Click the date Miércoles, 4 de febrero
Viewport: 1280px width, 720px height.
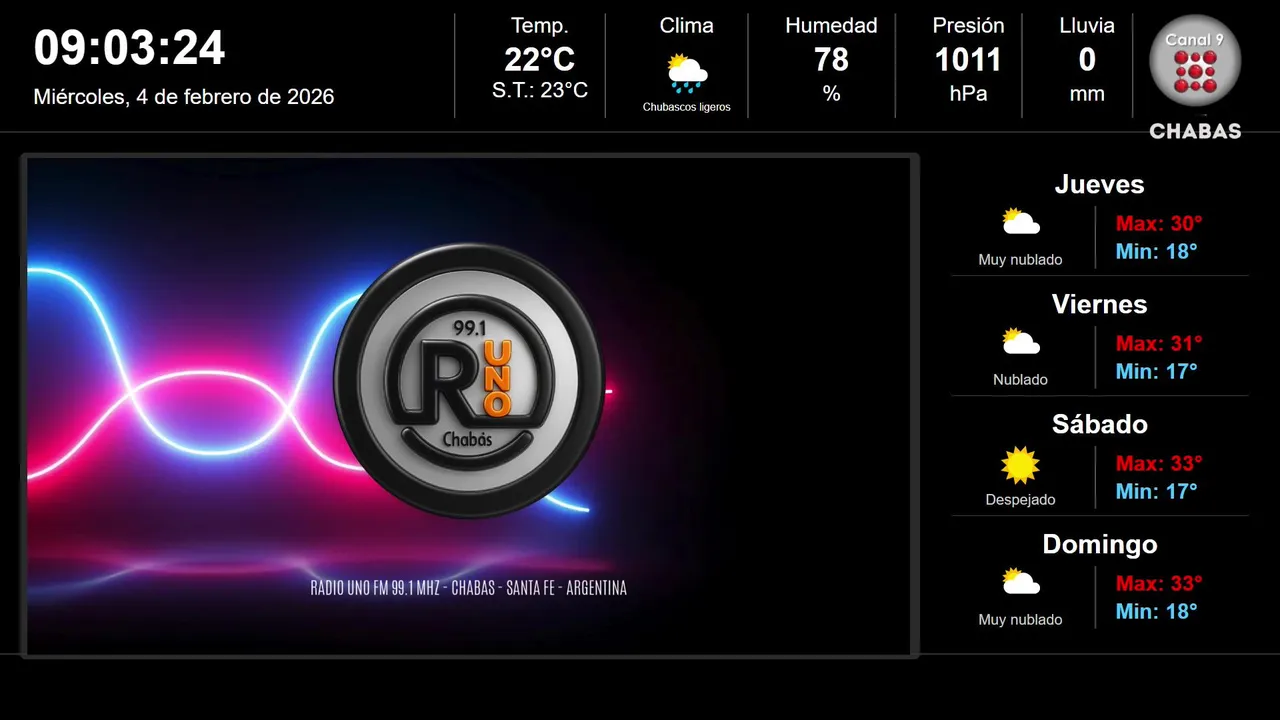(184, 97)
